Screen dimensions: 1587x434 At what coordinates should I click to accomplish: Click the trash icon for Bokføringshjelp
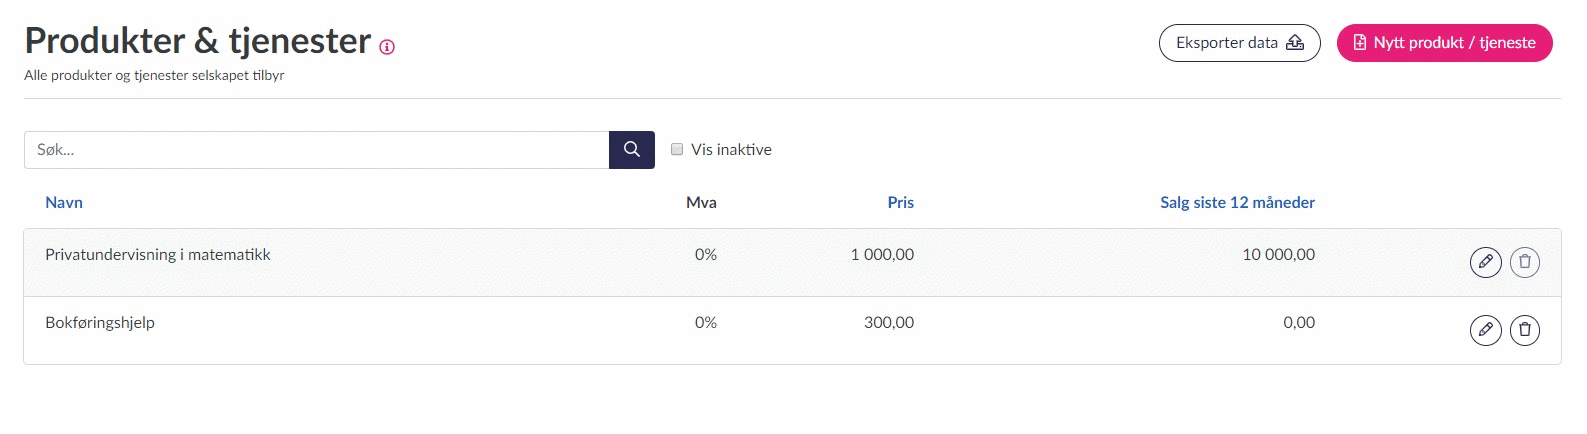[x=1524, y=330]
